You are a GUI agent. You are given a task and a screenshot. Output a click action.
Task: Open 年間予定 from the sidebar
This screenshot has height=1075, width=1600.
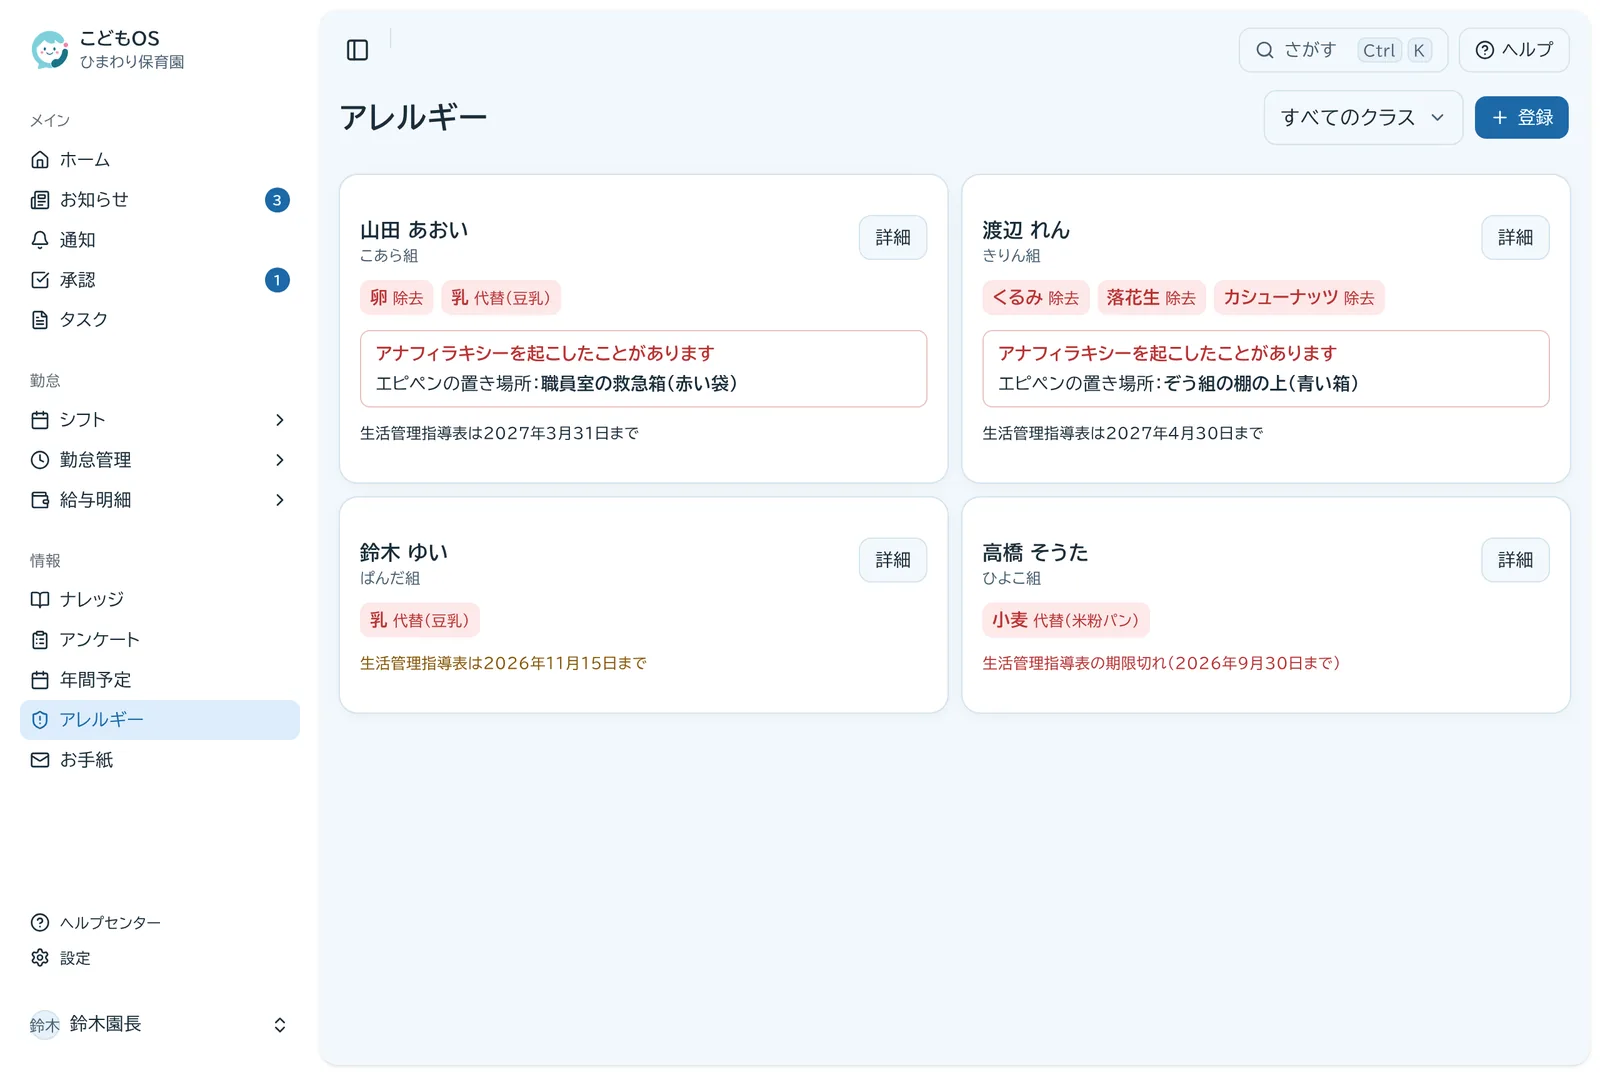pyautogui.click(x=160, y=680)
